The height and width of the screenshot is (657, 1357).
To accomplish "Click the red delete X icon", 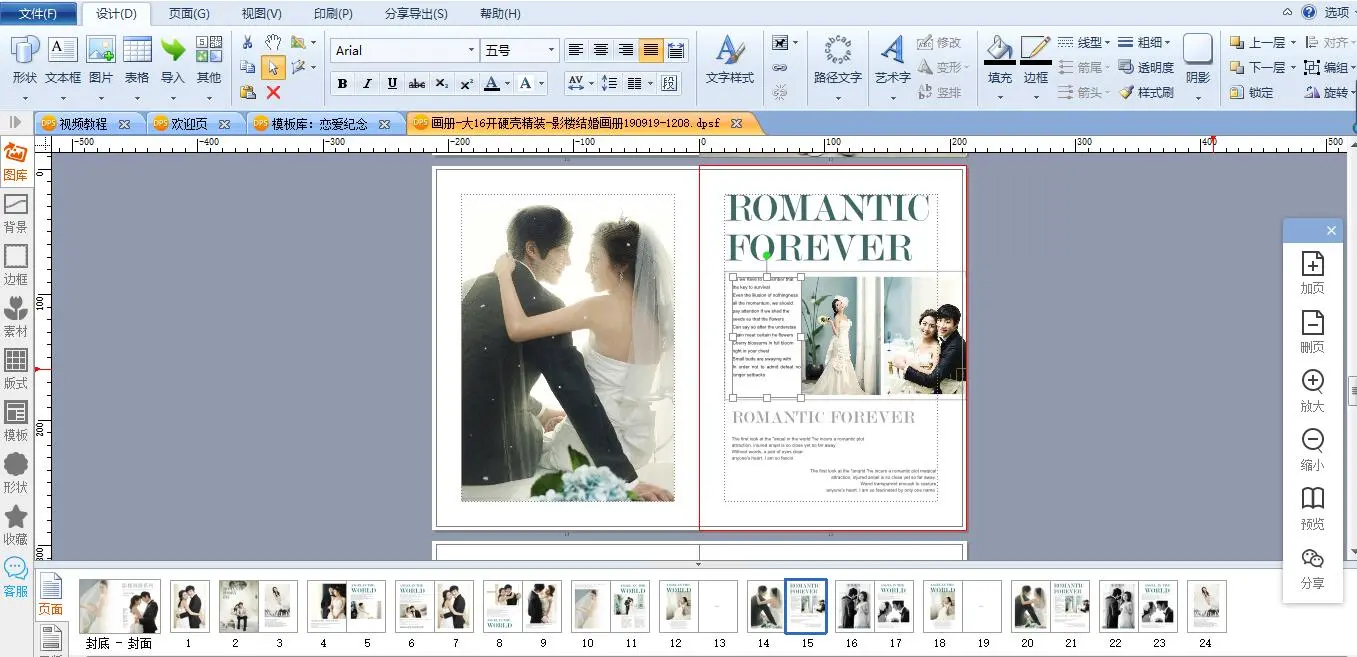I will pyautogui.click(x=273, y=92).
